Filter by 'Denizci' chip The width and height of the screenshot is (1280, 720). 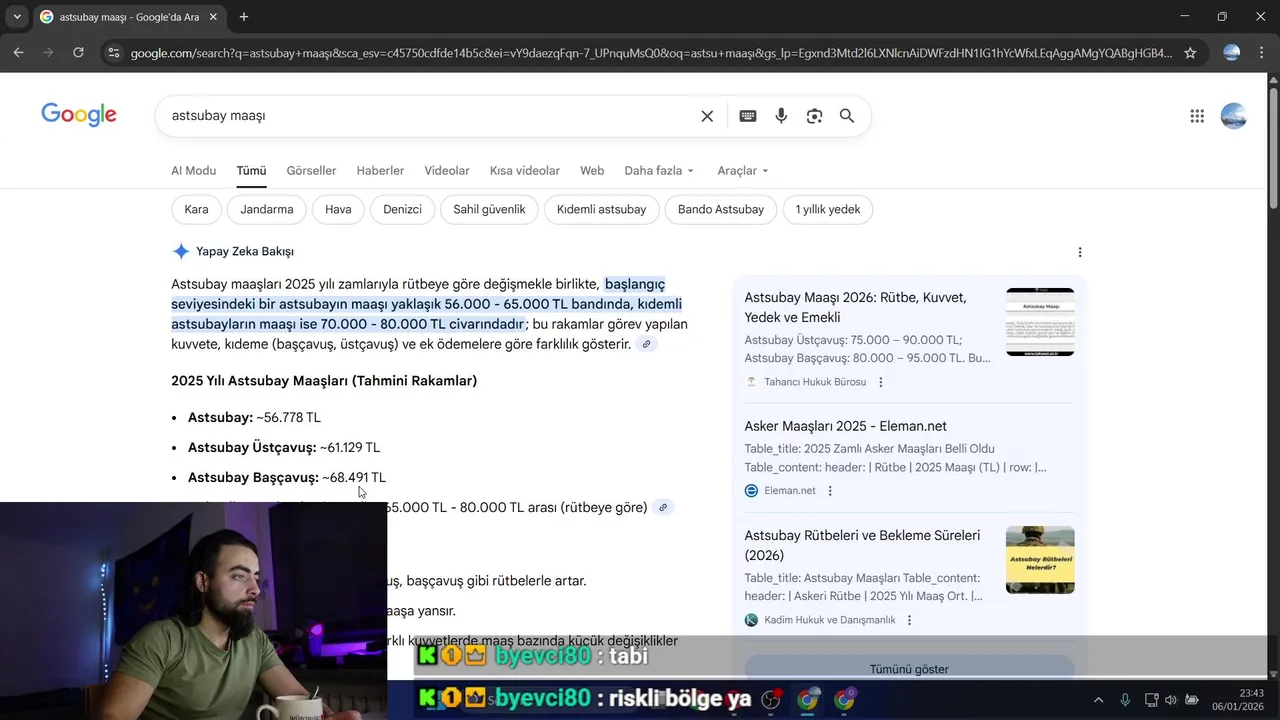coord(402,210)
